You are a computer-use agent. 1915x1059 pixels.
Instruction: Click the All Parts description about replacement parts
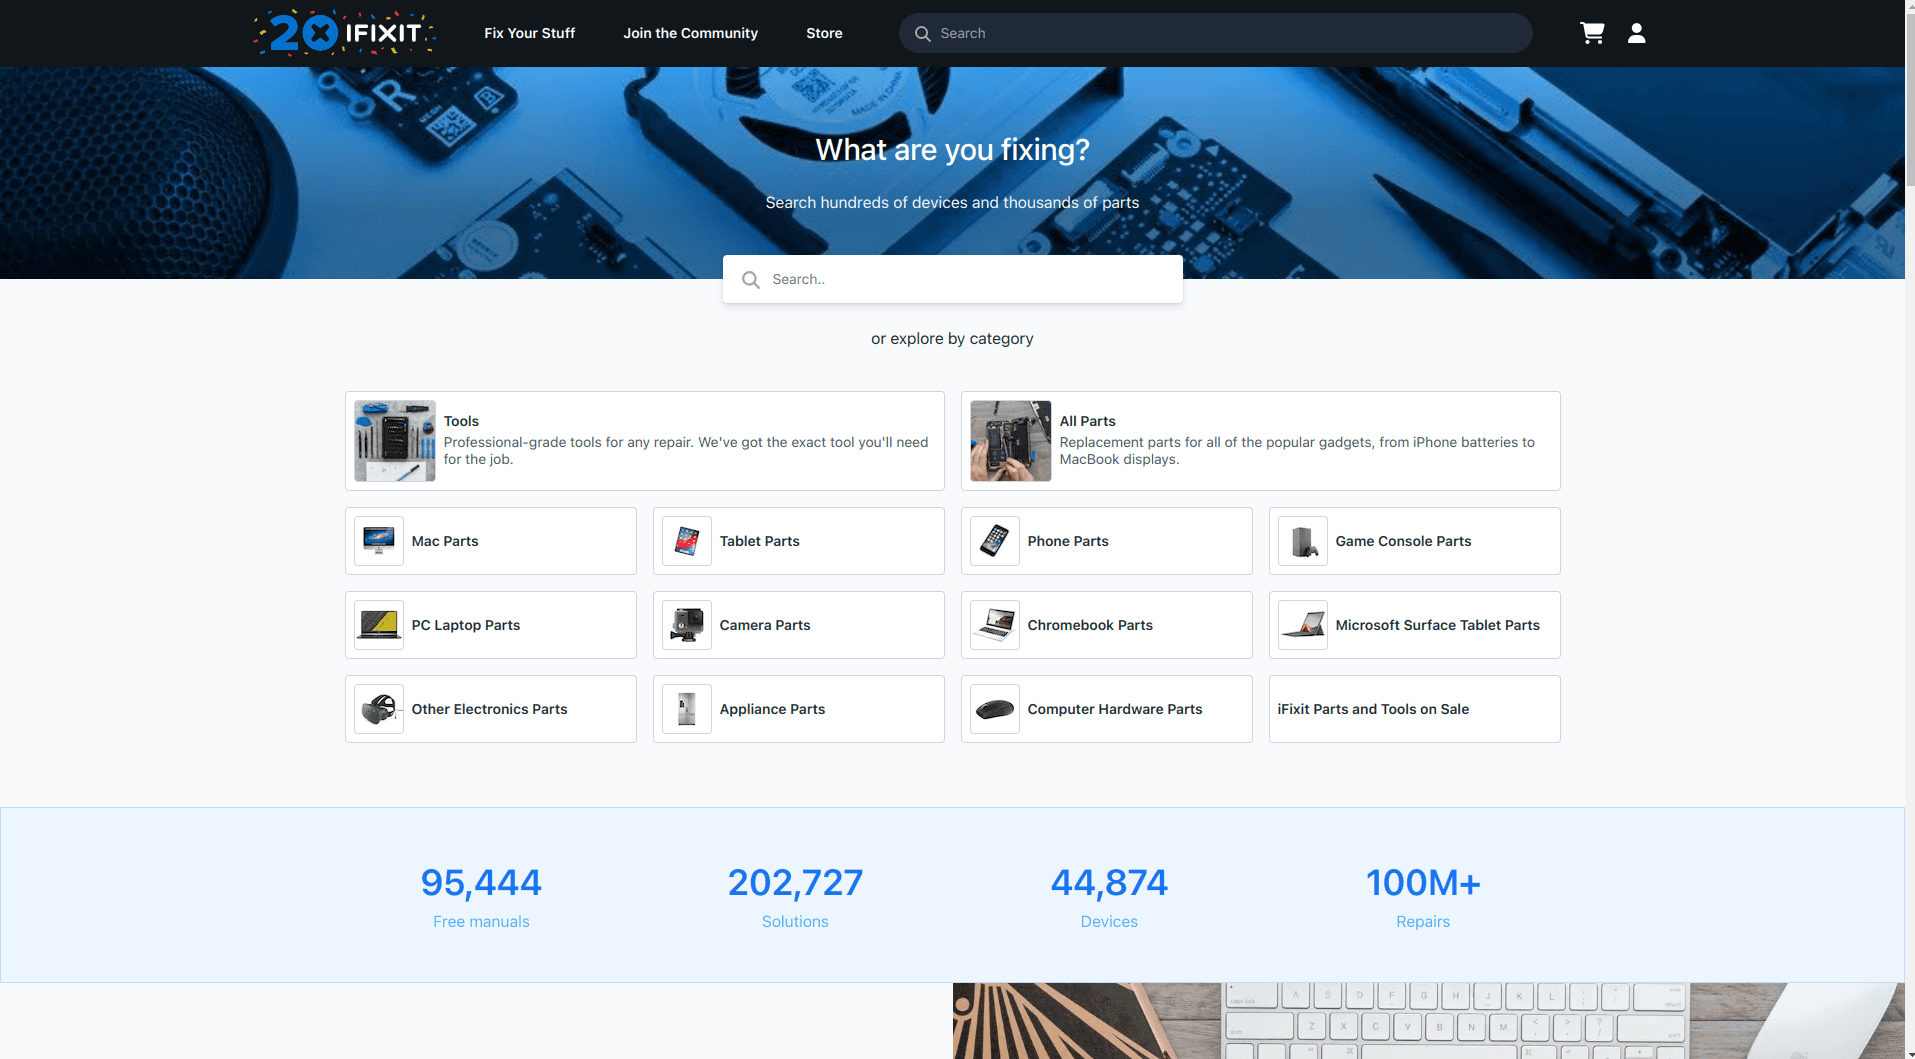click(1297, 451)
